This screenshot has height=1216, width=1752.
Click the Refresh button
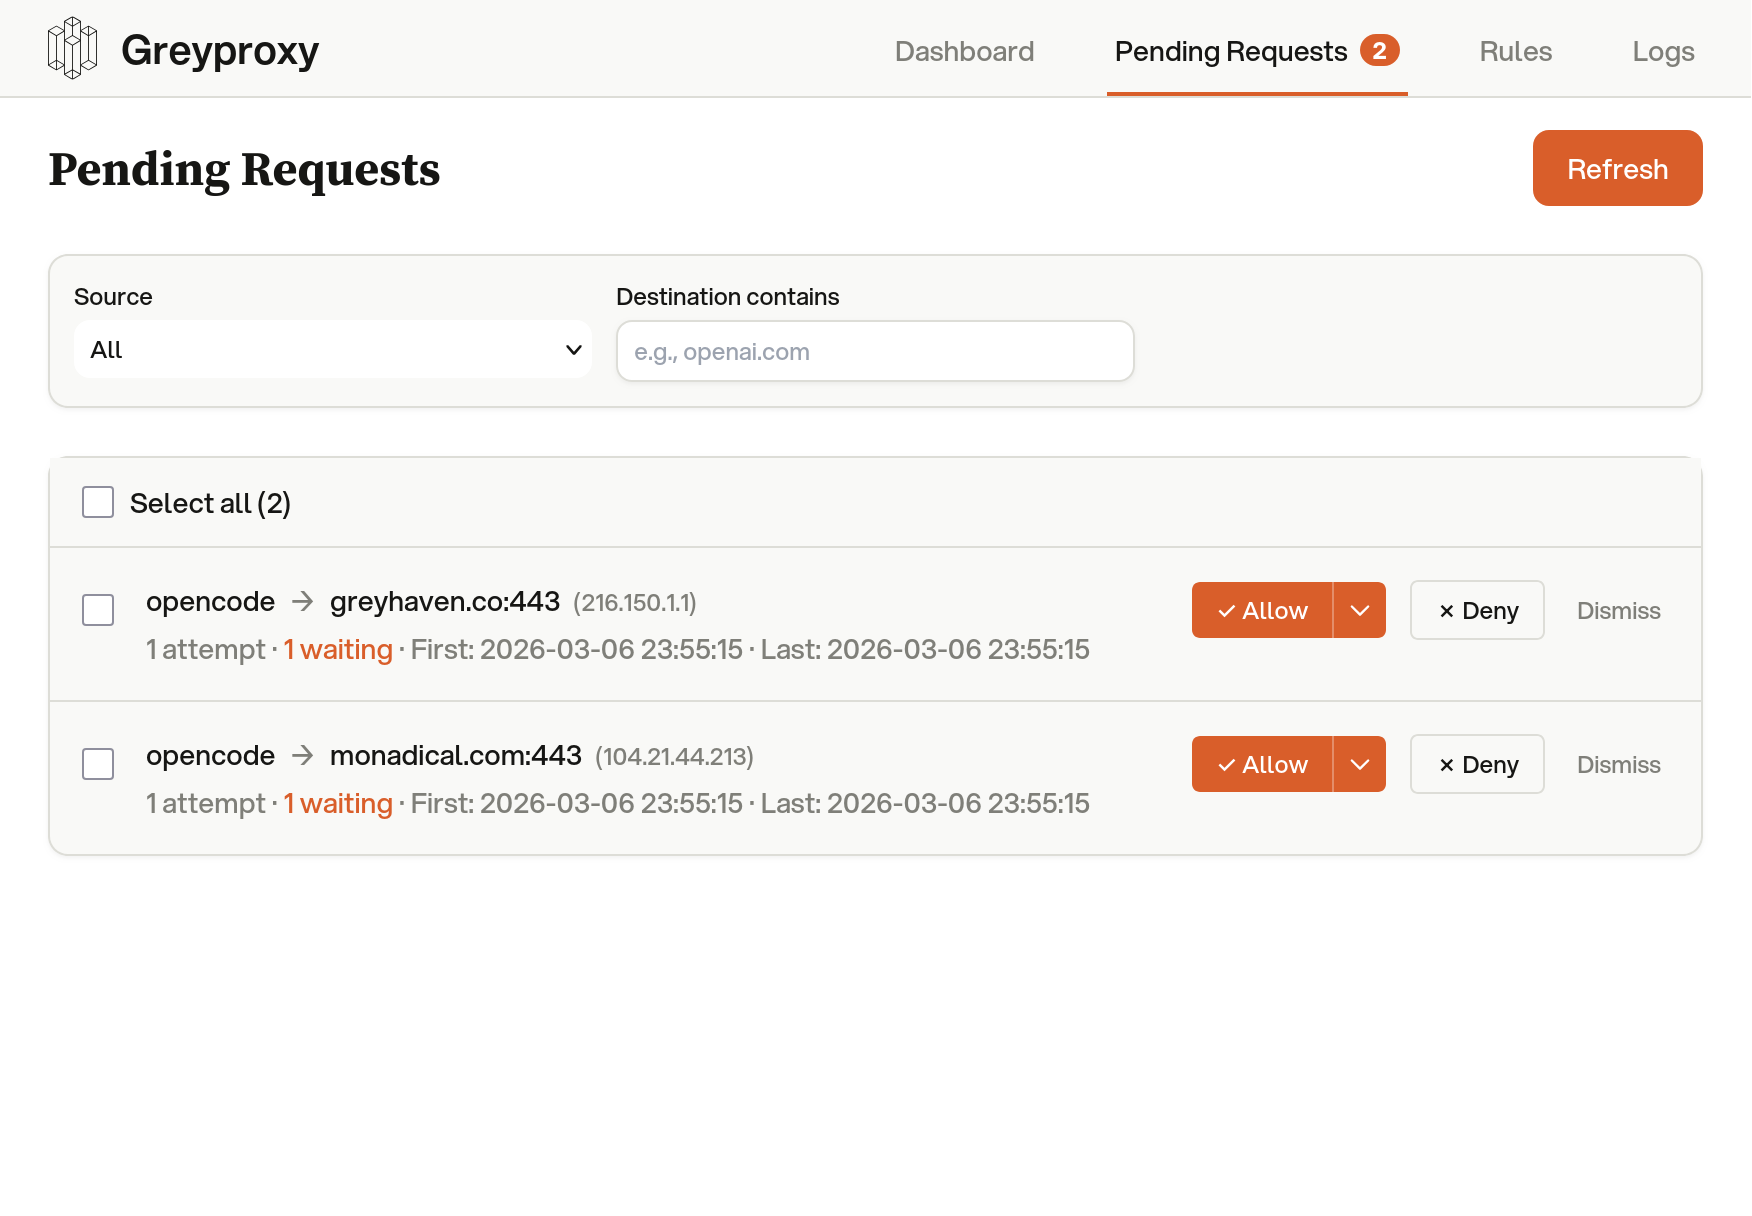point(1617,168)
